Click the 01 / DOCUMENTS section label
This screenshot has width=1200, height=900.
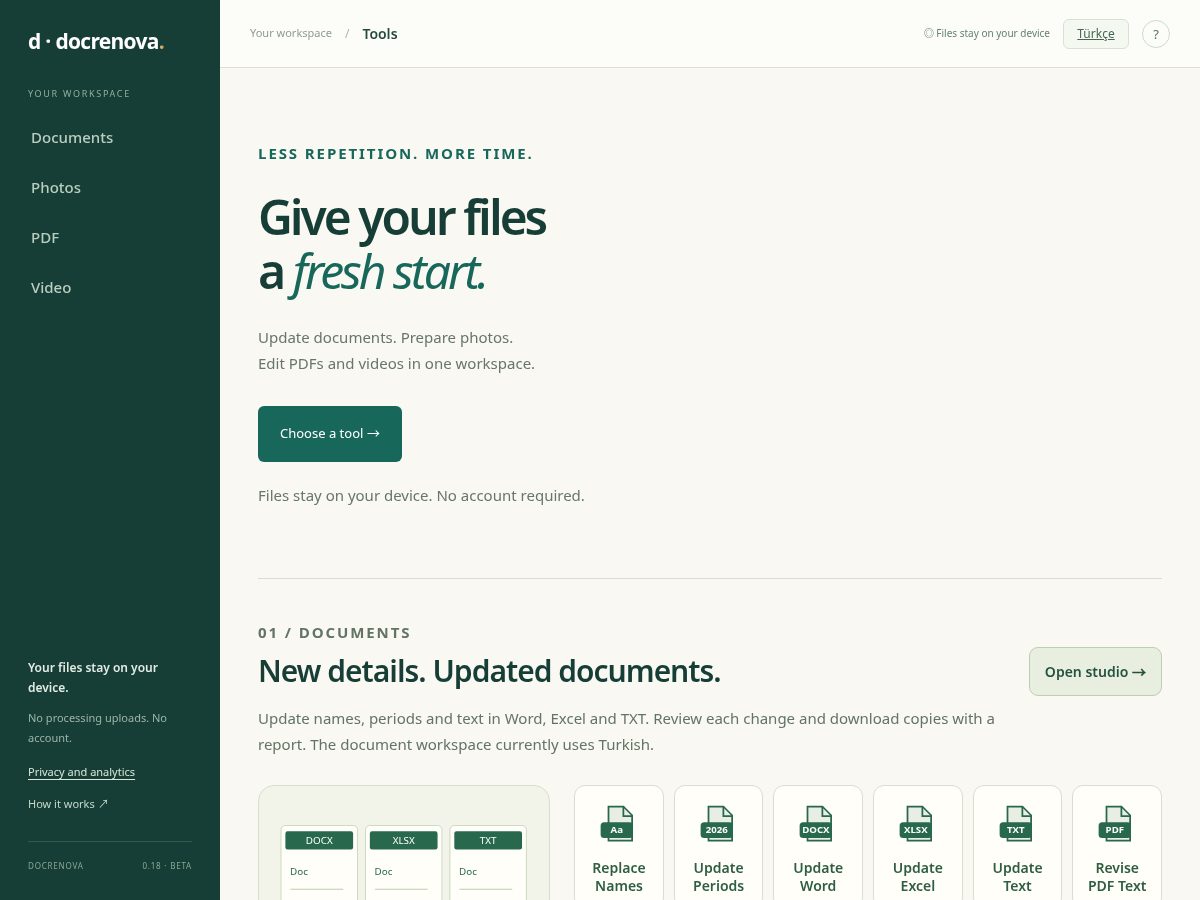click(x=334, y=633)
